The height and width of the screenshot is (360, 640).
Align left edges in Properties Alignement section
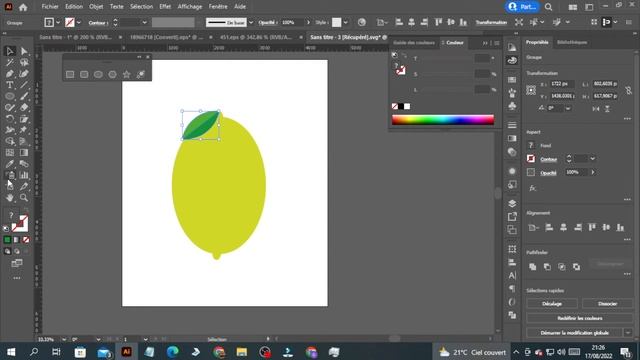coord(549,227)
